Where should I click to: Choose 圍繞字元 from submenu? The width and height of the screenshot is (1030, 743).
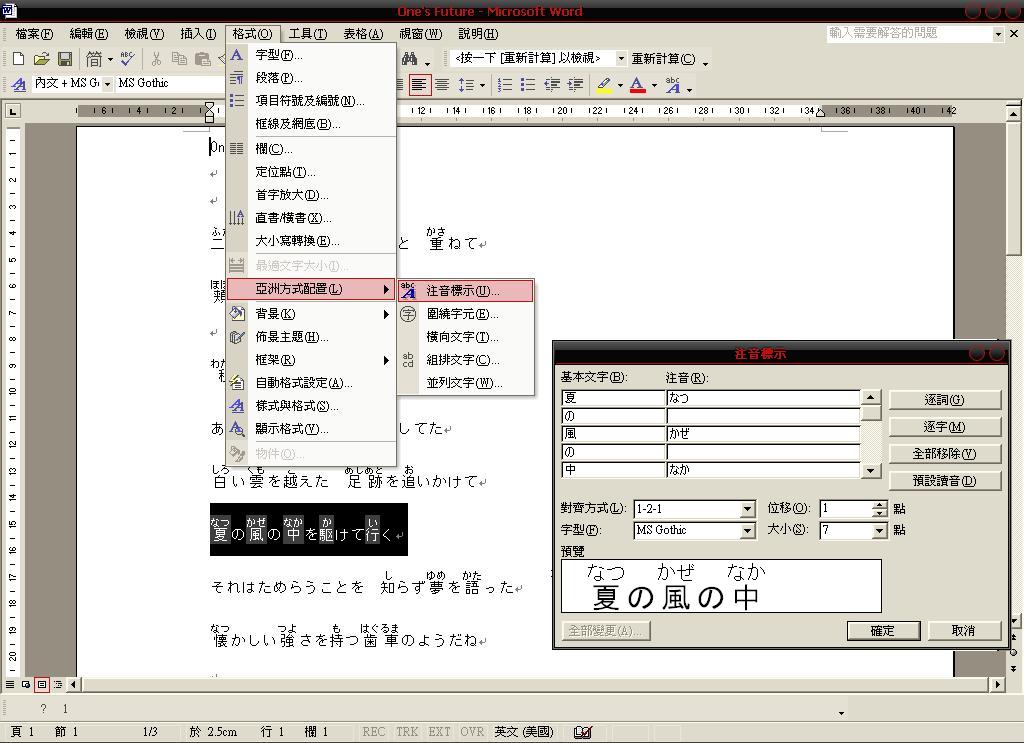click(466, 314)
